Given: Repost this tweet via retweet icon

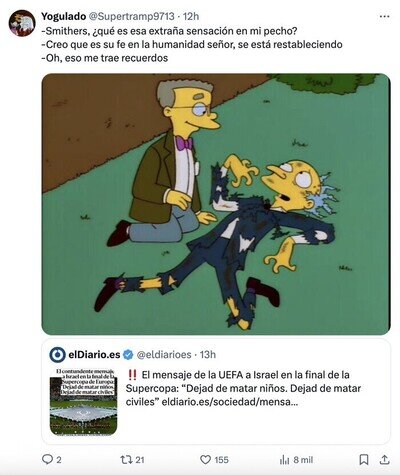Looking at the screenshot, I should click(x=126, y=460).
